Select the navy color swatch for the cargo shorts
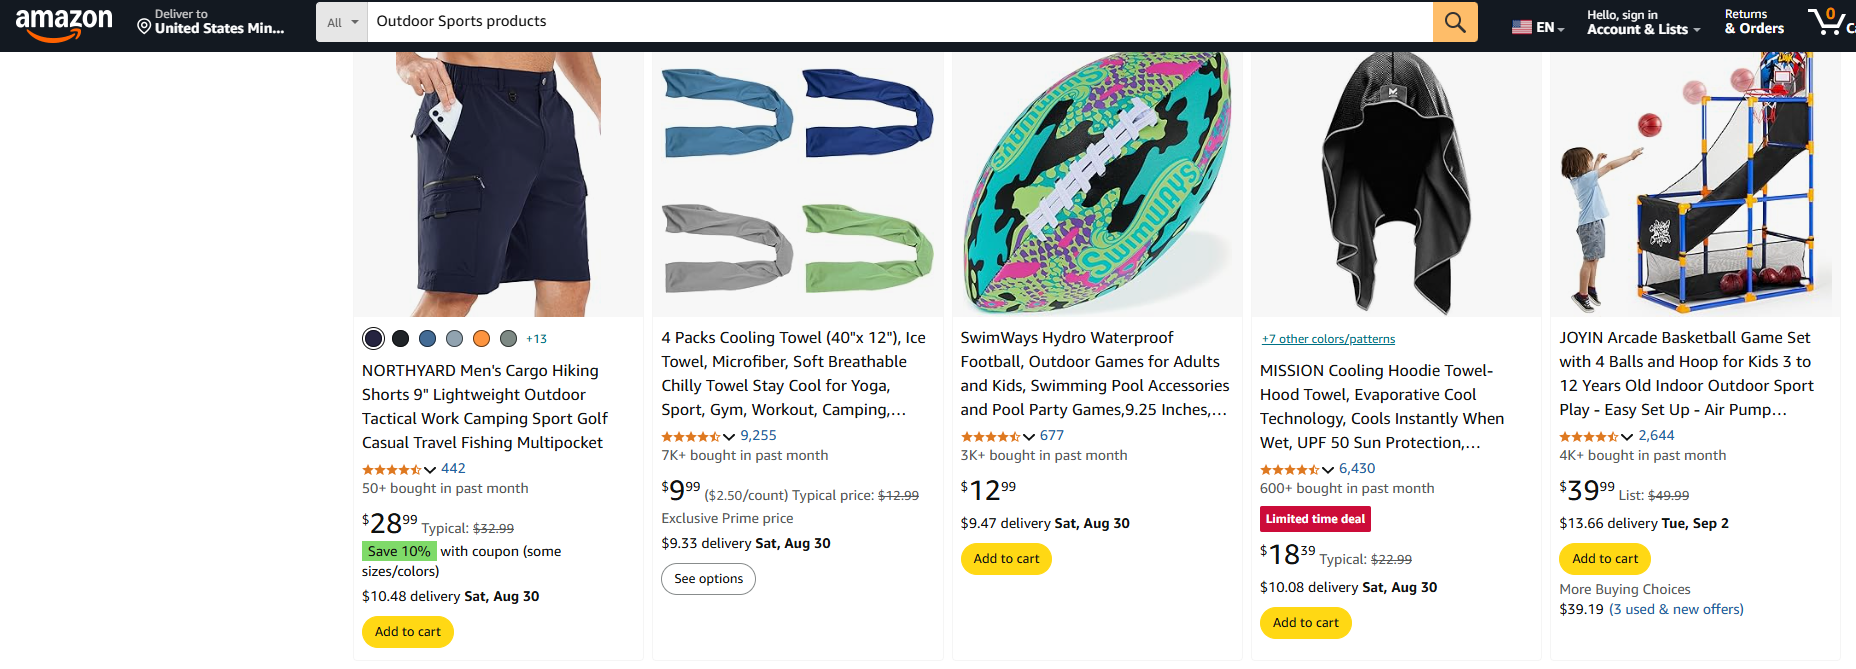The width and height of the screenshot is (1856, 669). pos(373,338)
